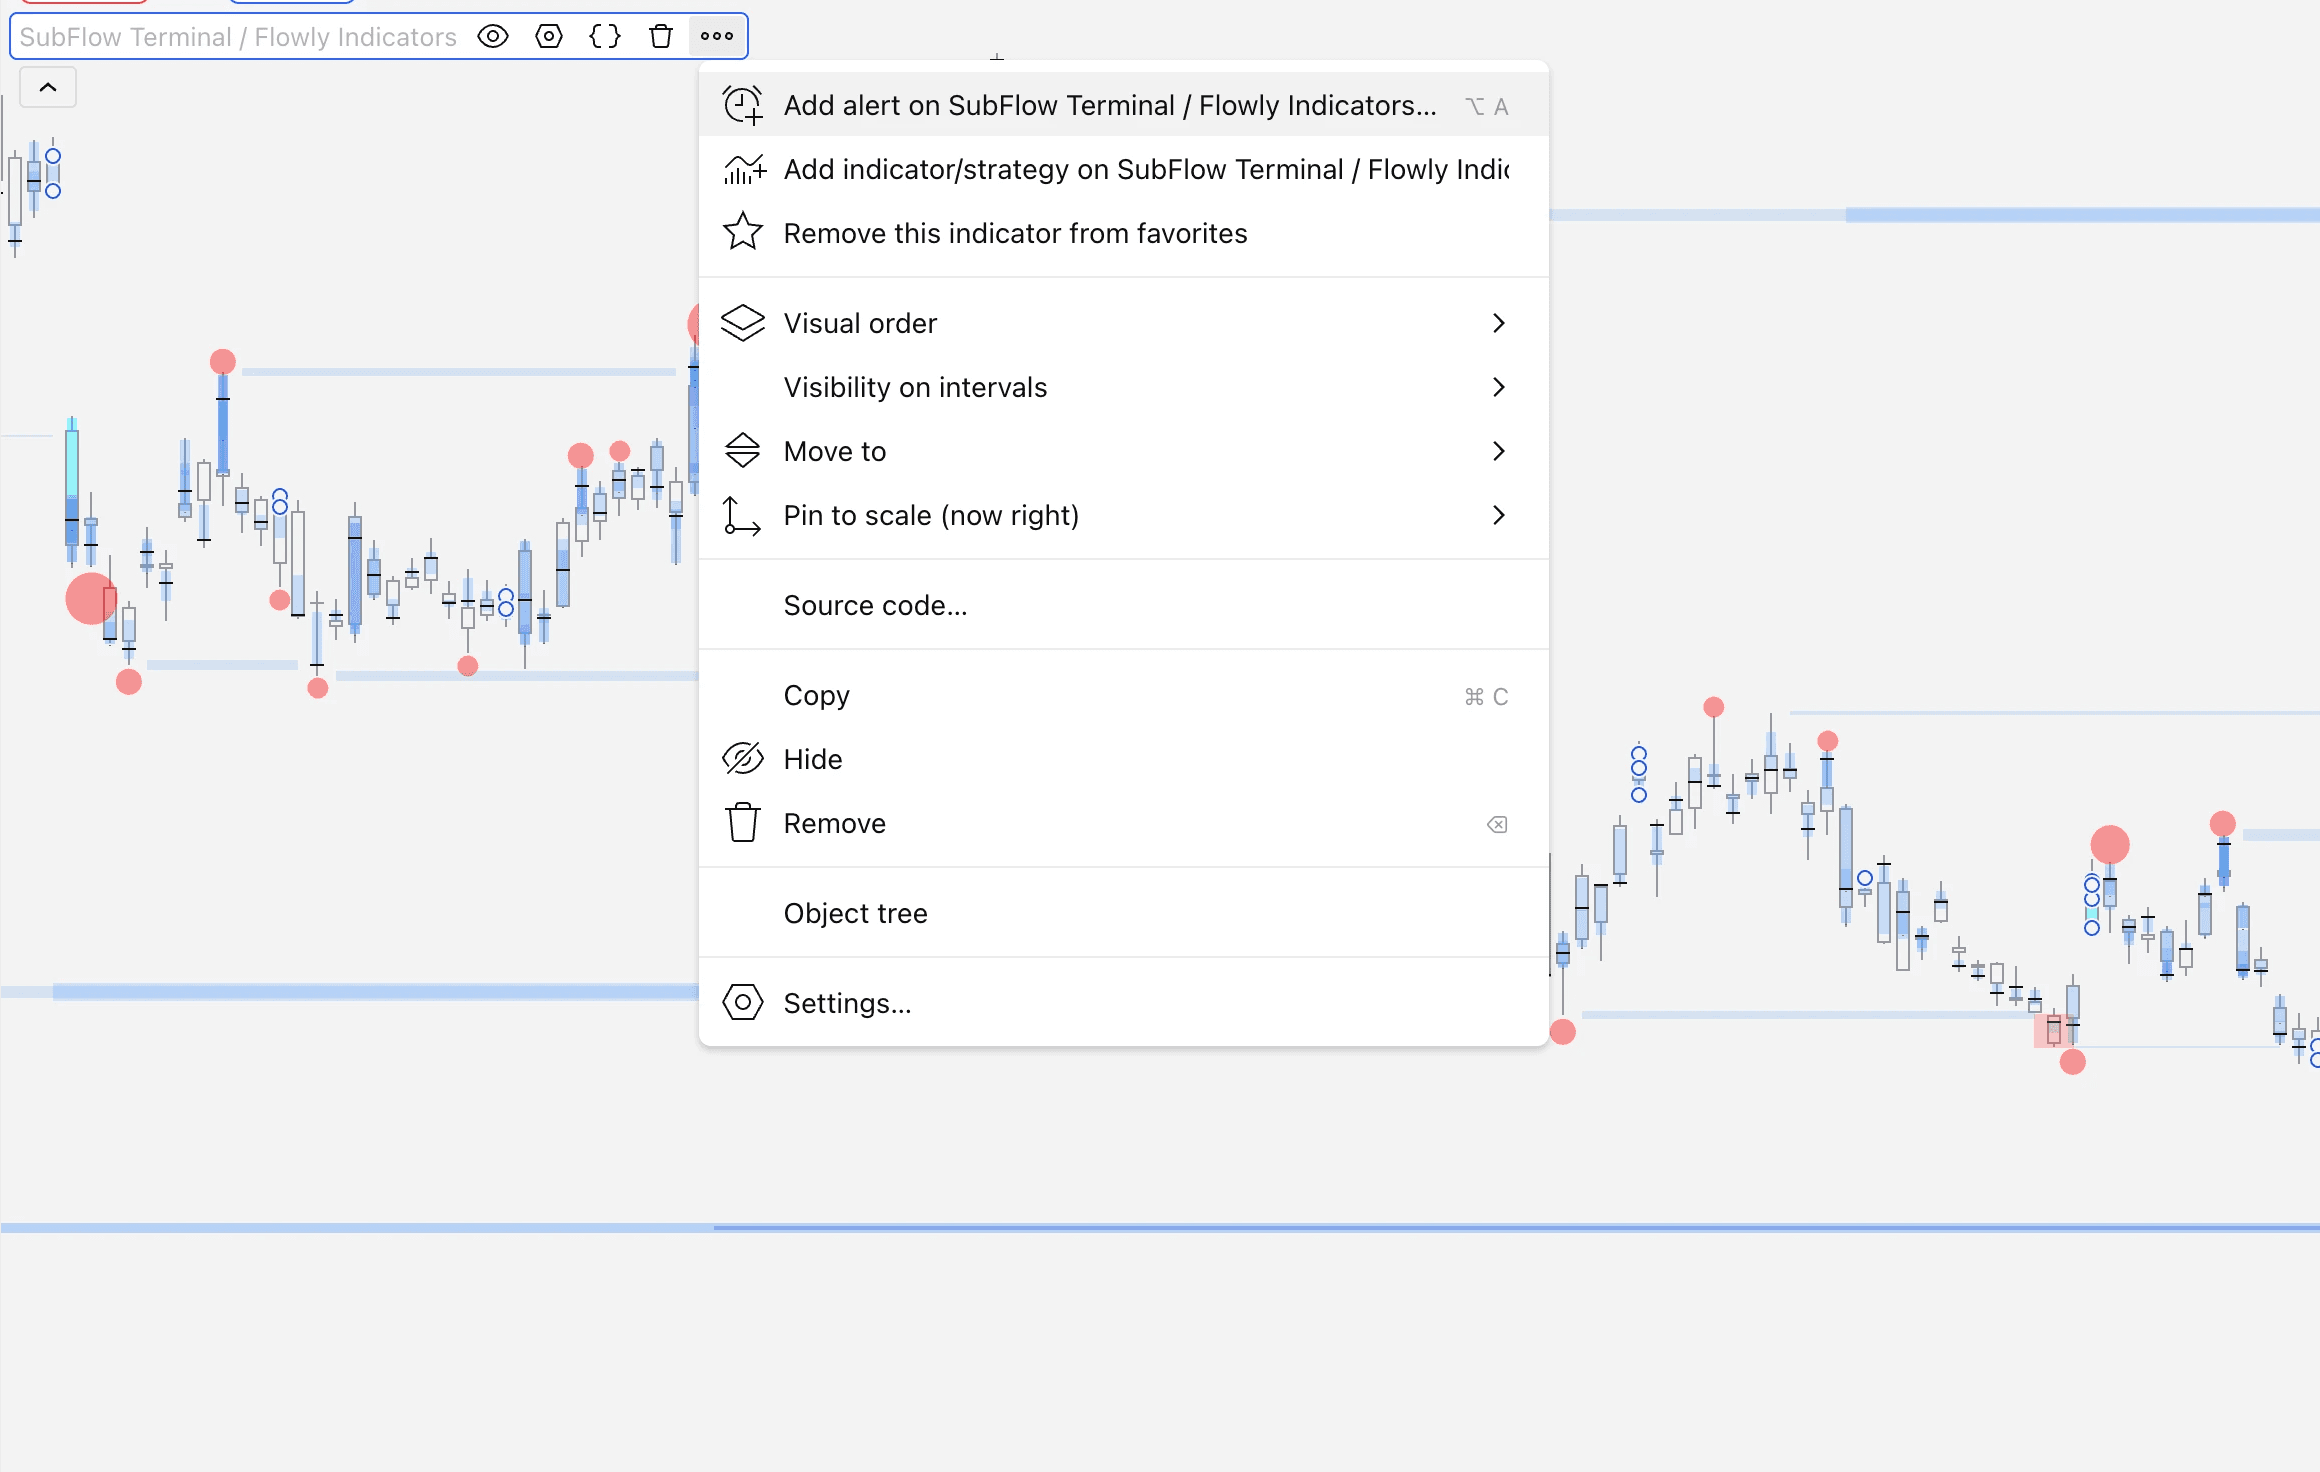Viewport: 2320px width, 1472px height.
Task: Click the add indicator chart icon
Action: [x=742, y=169]
